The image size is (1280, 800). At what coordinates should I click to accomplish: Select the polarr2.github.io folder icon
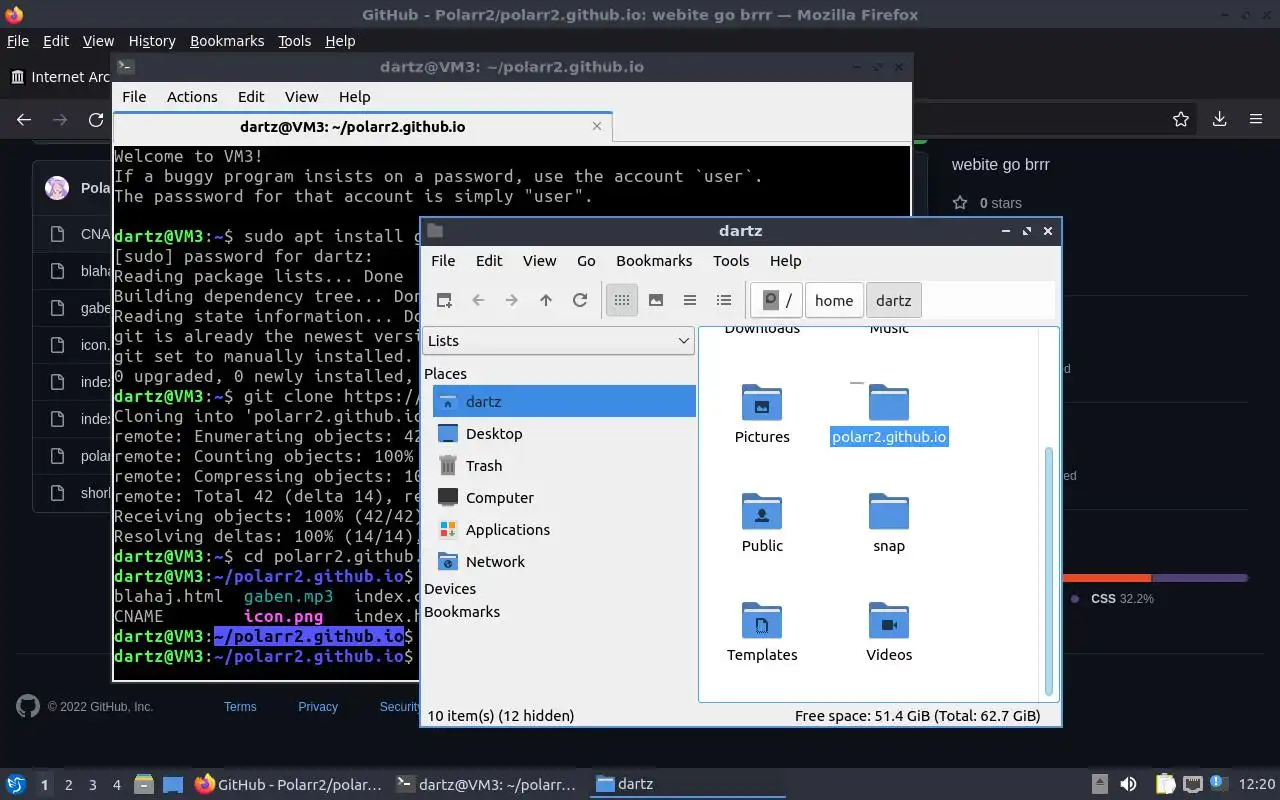(889, 403)
